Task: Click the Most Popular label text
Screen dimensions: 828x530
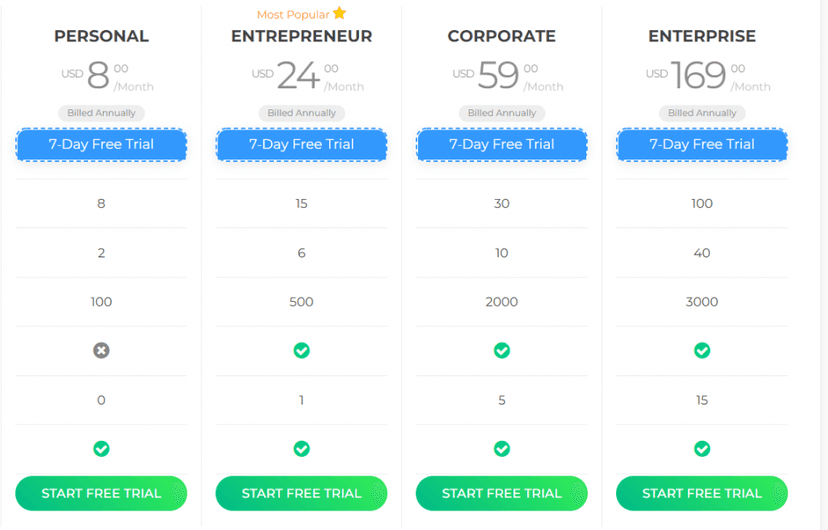Action: [x=293, y=15]
